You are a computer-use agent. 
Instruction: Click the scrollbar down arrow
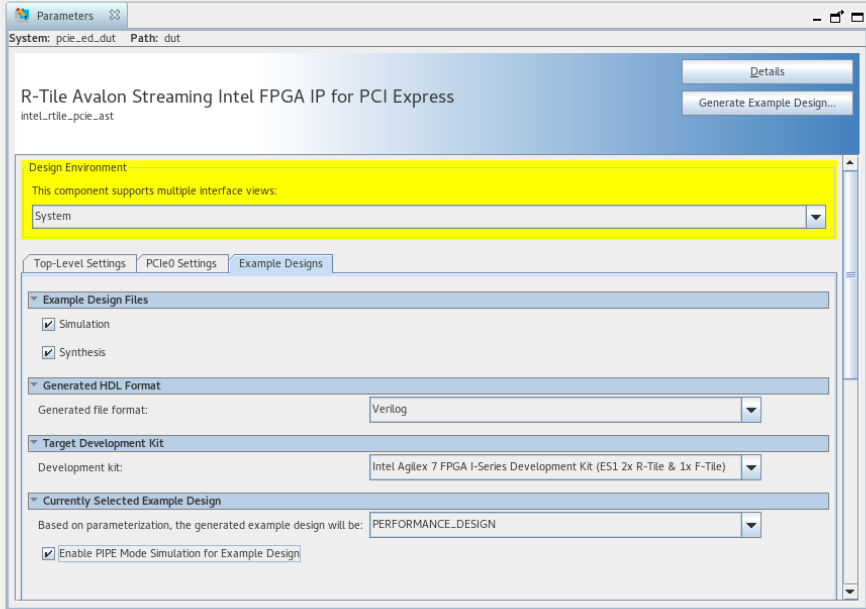coord(850,592)
